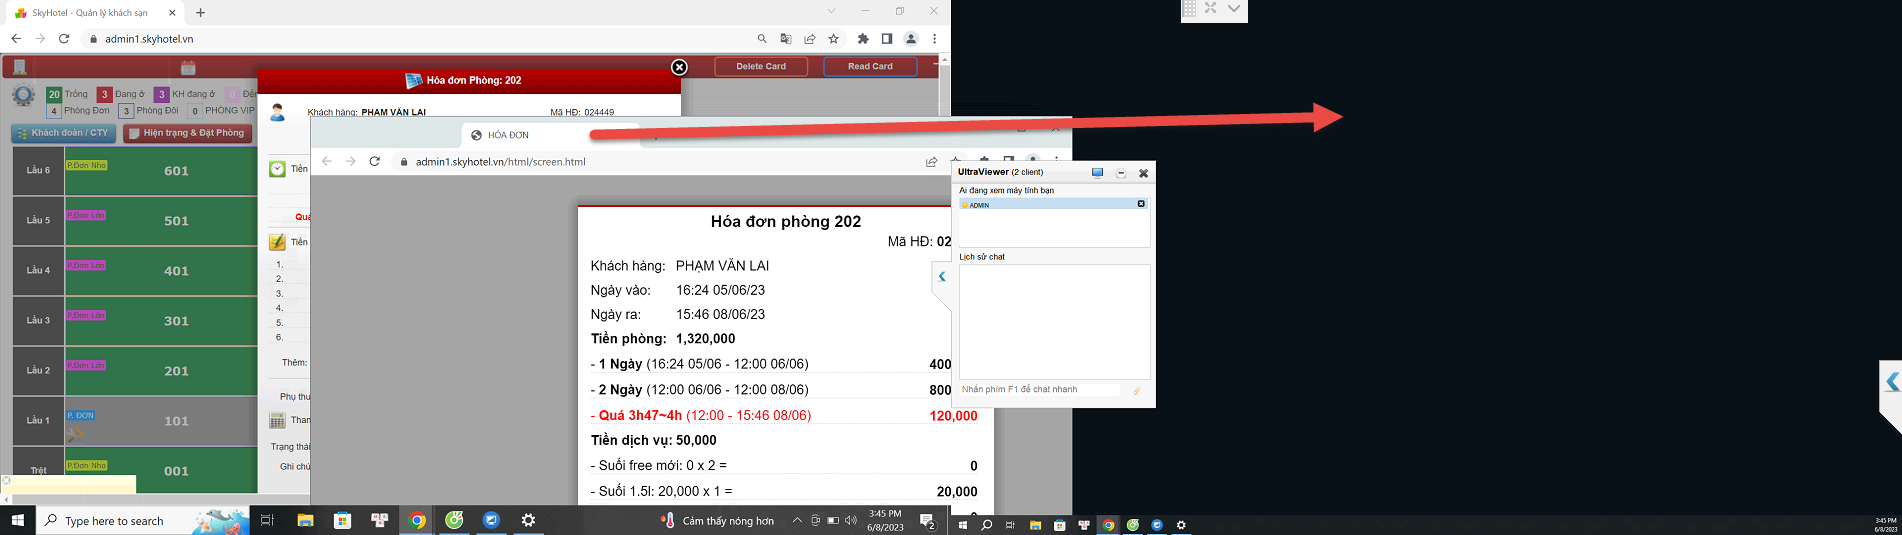Image resolution: width=1902 pixels, height=535 pixels.
Task: Remove ADMIN client from UltraViewer list
Action: pyautogui.click(x=1140, y=204)
